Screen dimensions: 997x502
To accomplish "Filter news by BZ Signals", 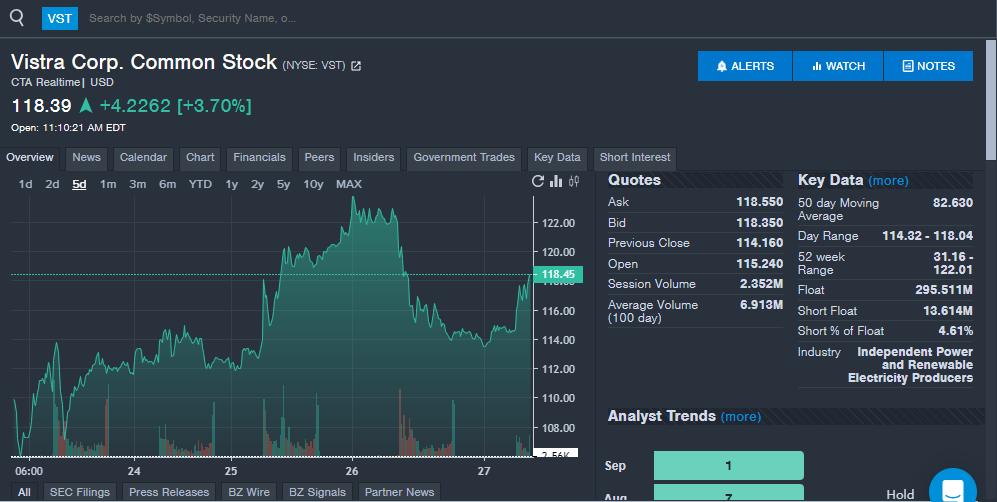I will tap(317, 492).
